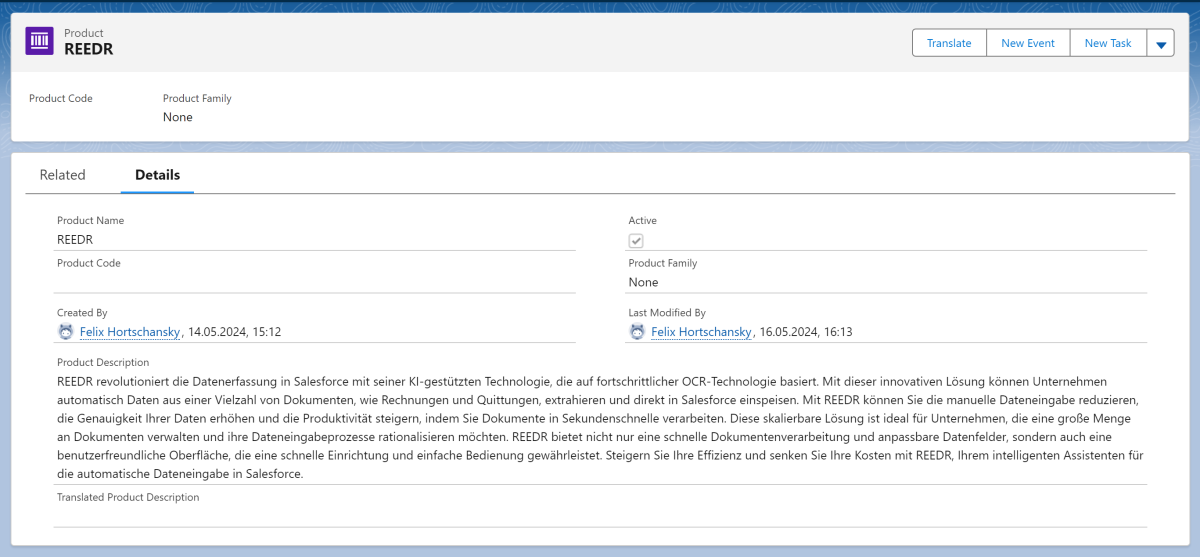Viewport: 1200px width, 557px height.
Task: Expand the more actions dropdown arrow
Action: 1160,44
